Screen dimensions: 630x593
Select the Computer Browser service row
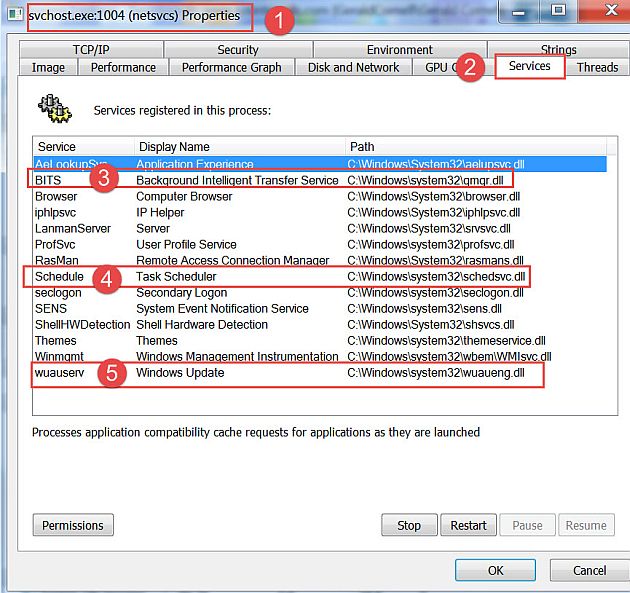coord(320,196)
